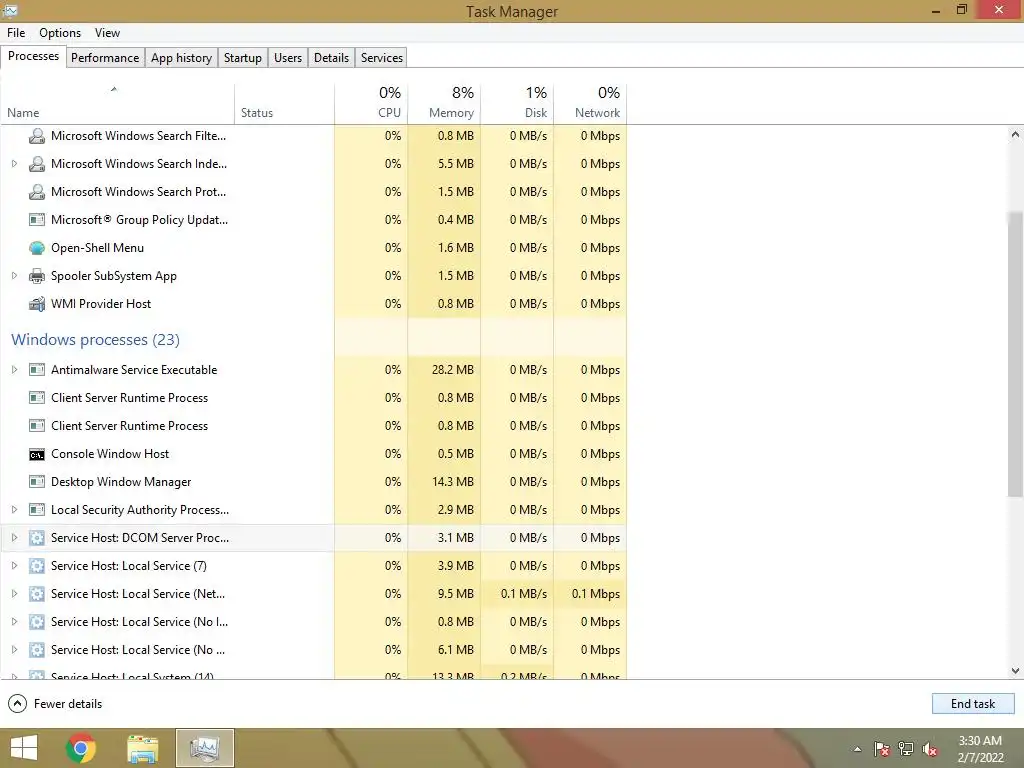Launch Google Chrome from the taskbar
1024x768 pixels.
pos(81,748)
